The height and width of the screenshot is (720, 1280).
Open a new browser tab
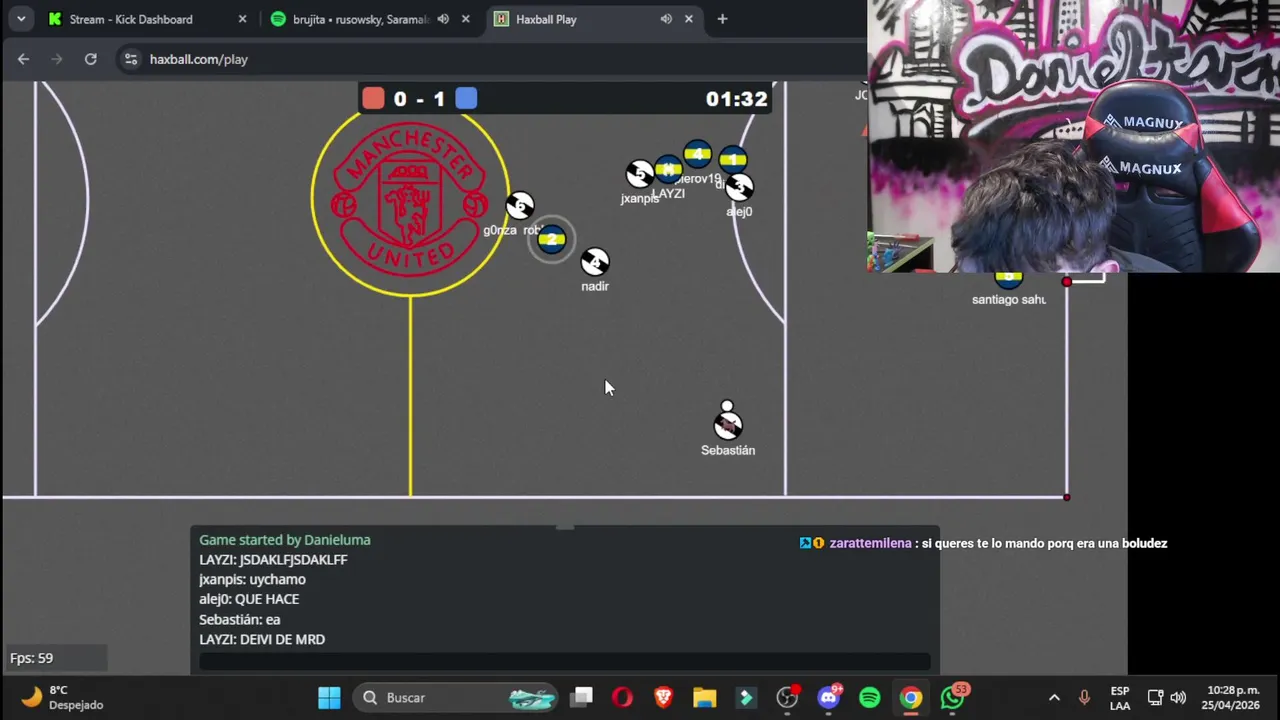722,19
